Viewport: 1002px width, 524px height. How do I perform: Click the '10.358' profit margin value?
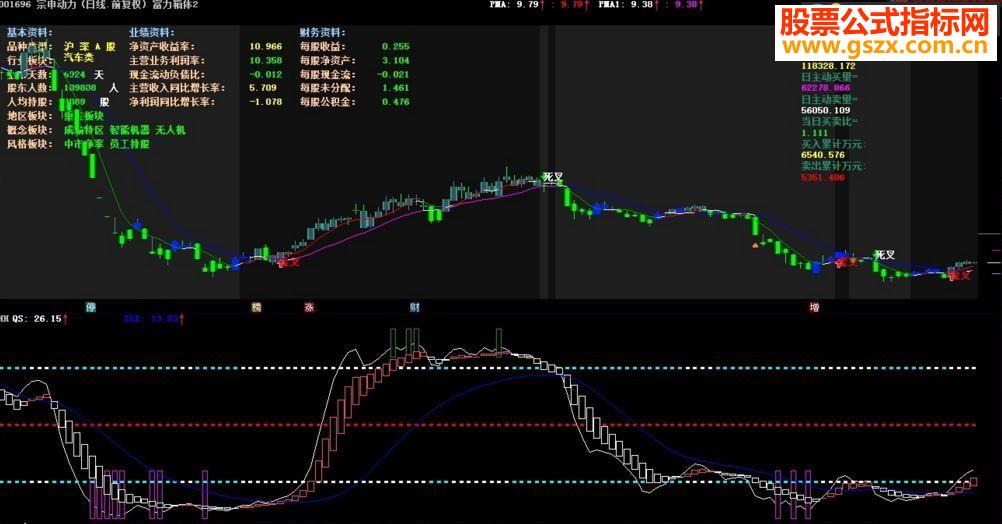265,60
